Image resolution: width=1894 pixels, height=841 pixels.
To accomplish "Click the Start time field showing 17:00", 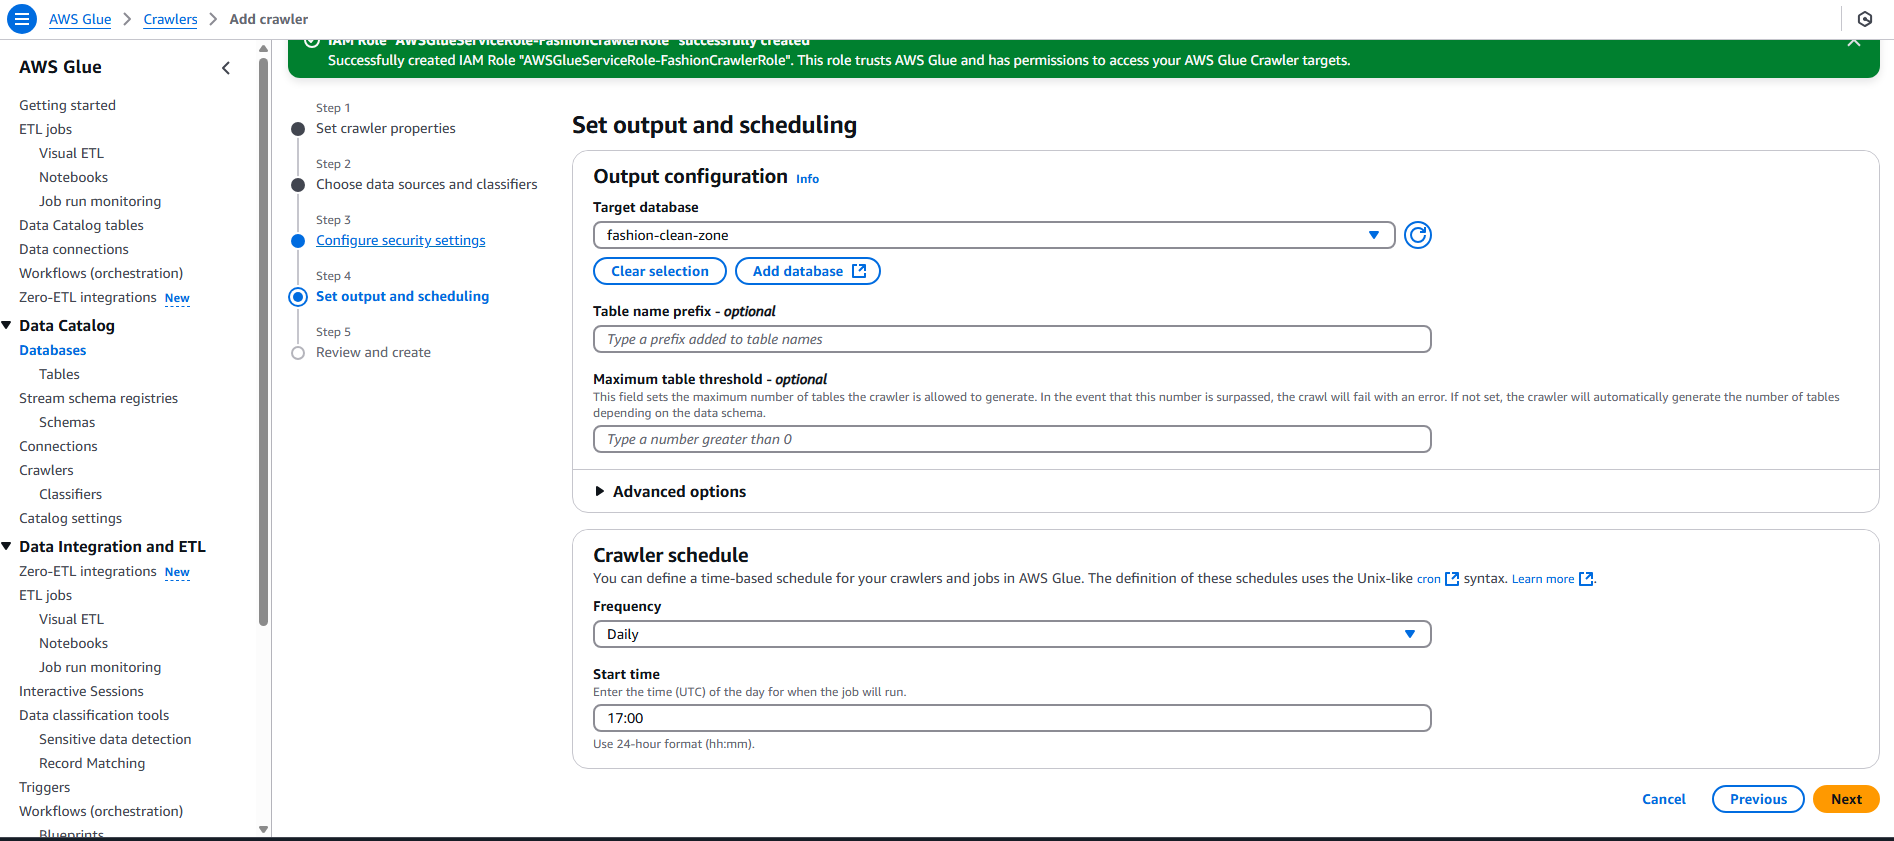I will tap(1012, 718).
